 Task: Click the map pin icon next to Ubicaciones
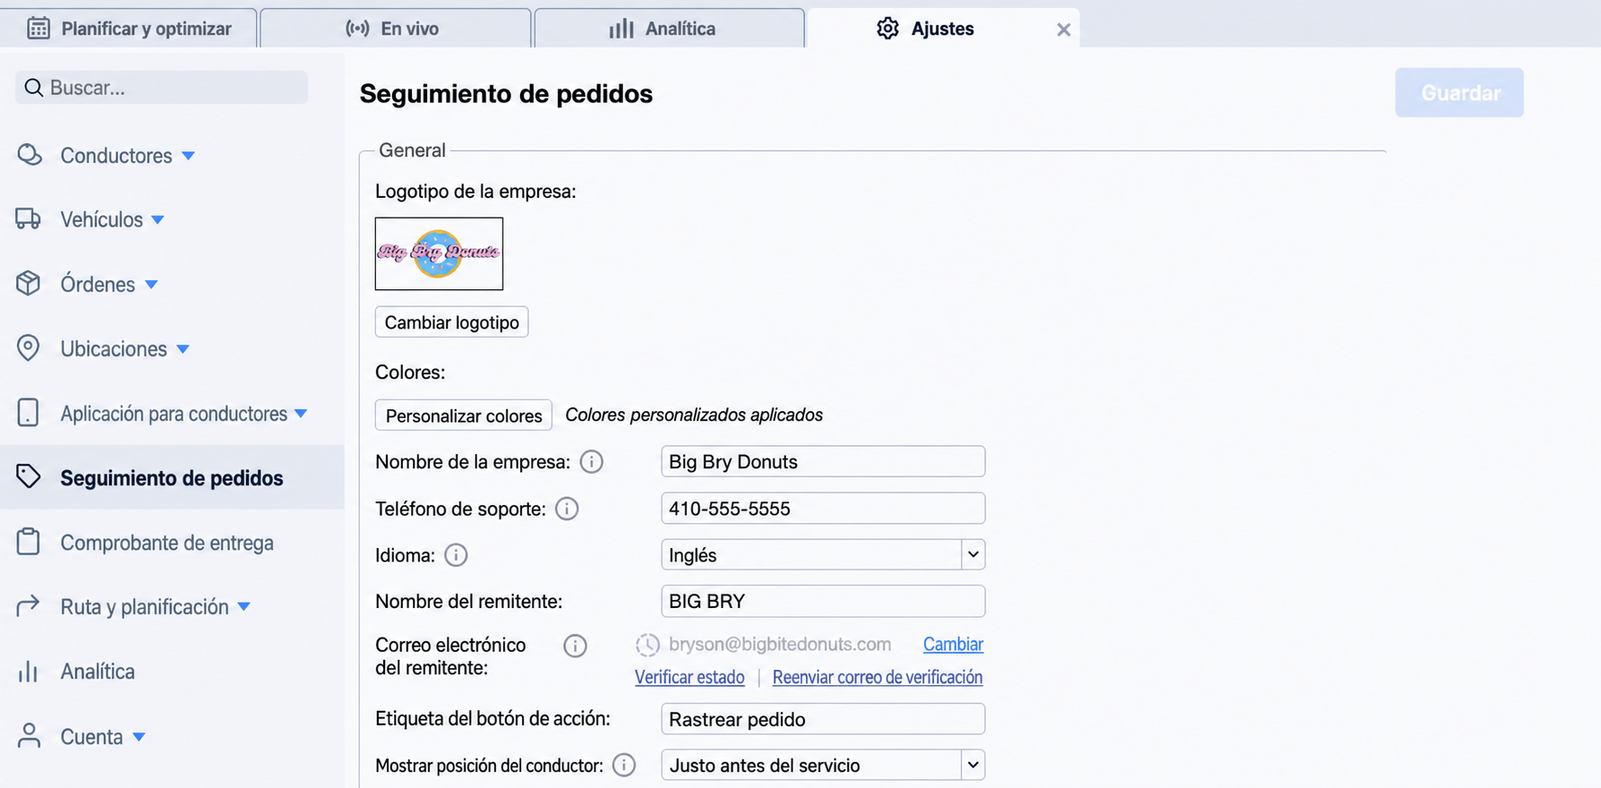[x=28, y=348]
